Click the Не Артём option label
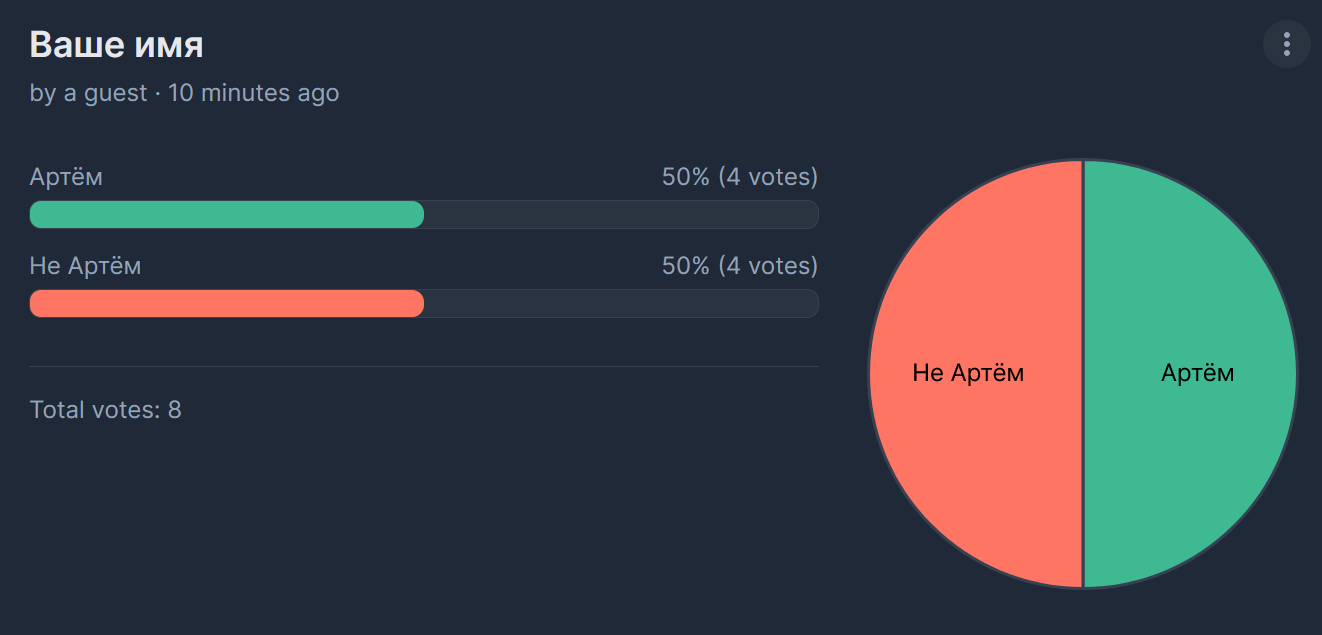Screen dimensions: 1322x635 tap(85, 266)
